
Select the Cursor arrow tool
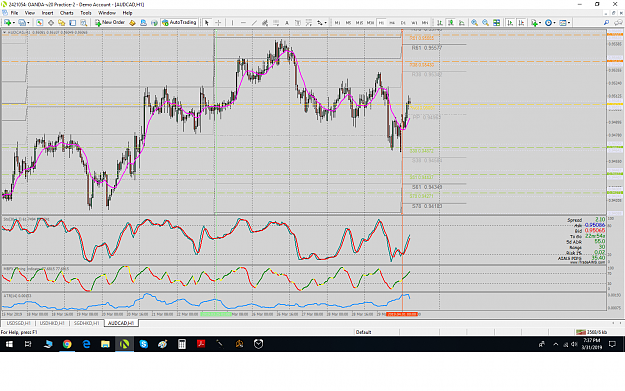[x=207, y=23]
